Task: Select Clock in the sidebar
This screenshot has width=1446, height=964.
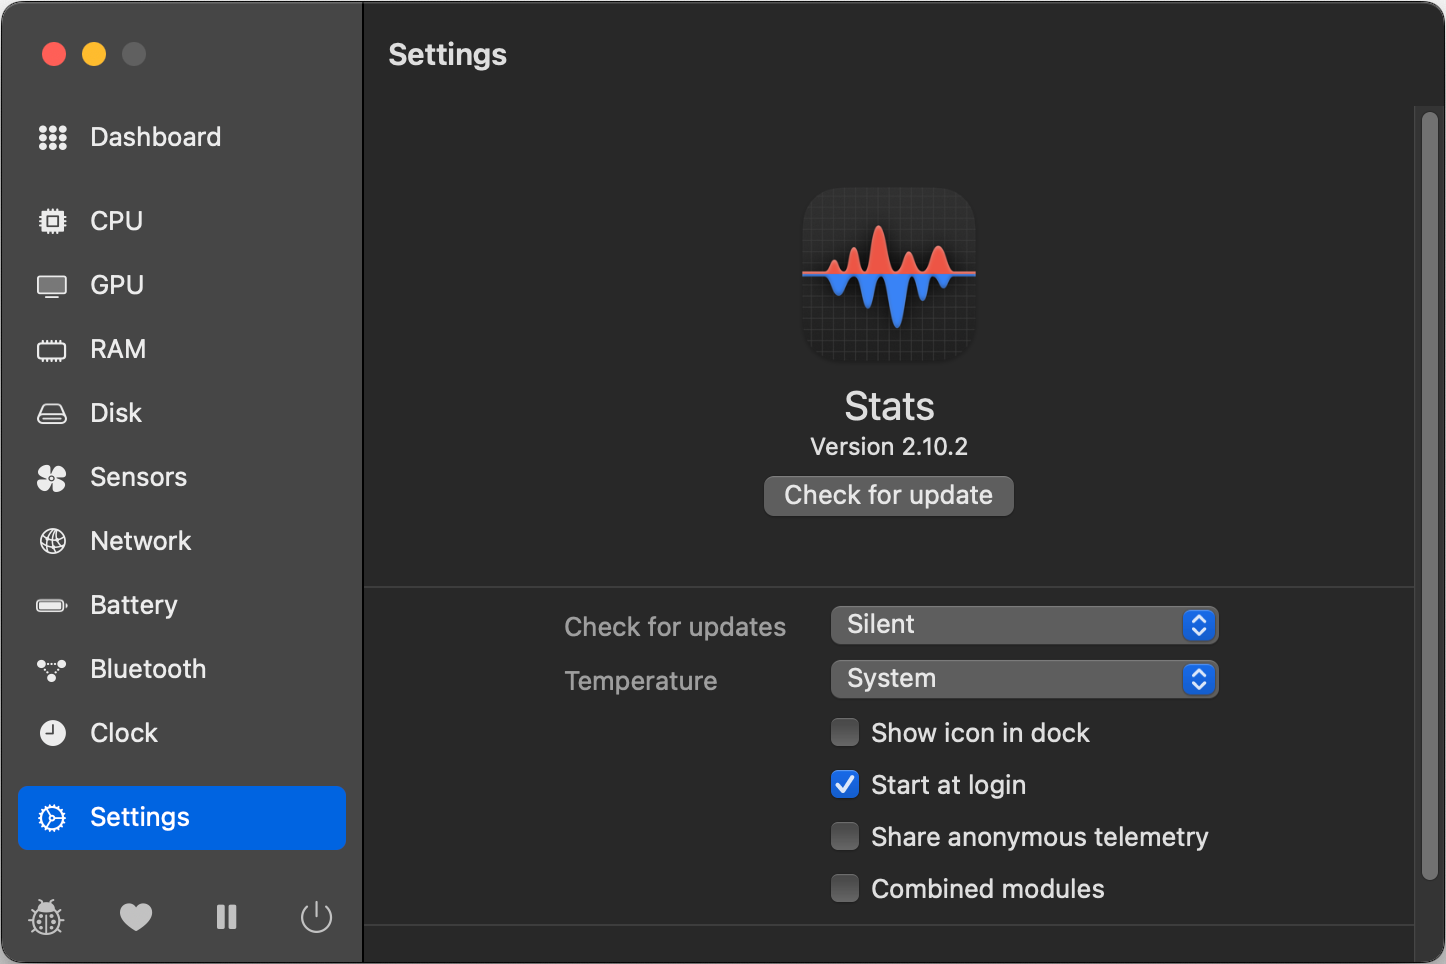Action: tap(124, 733)
